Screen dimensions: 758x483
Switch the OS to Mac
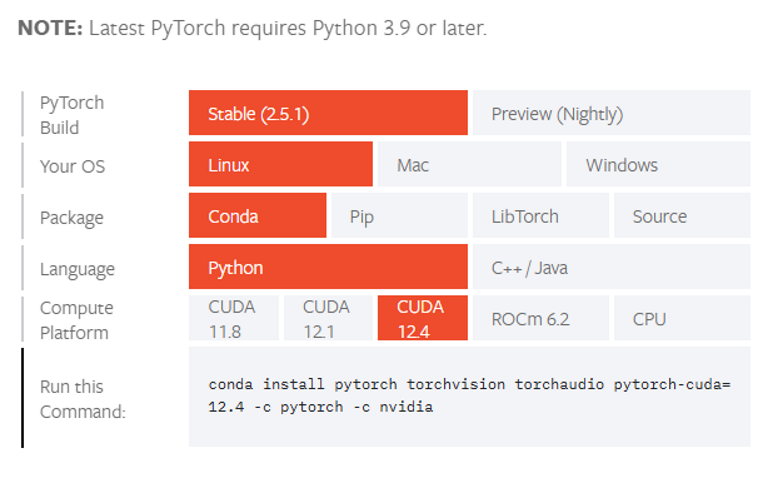click(x=468, y=165)
